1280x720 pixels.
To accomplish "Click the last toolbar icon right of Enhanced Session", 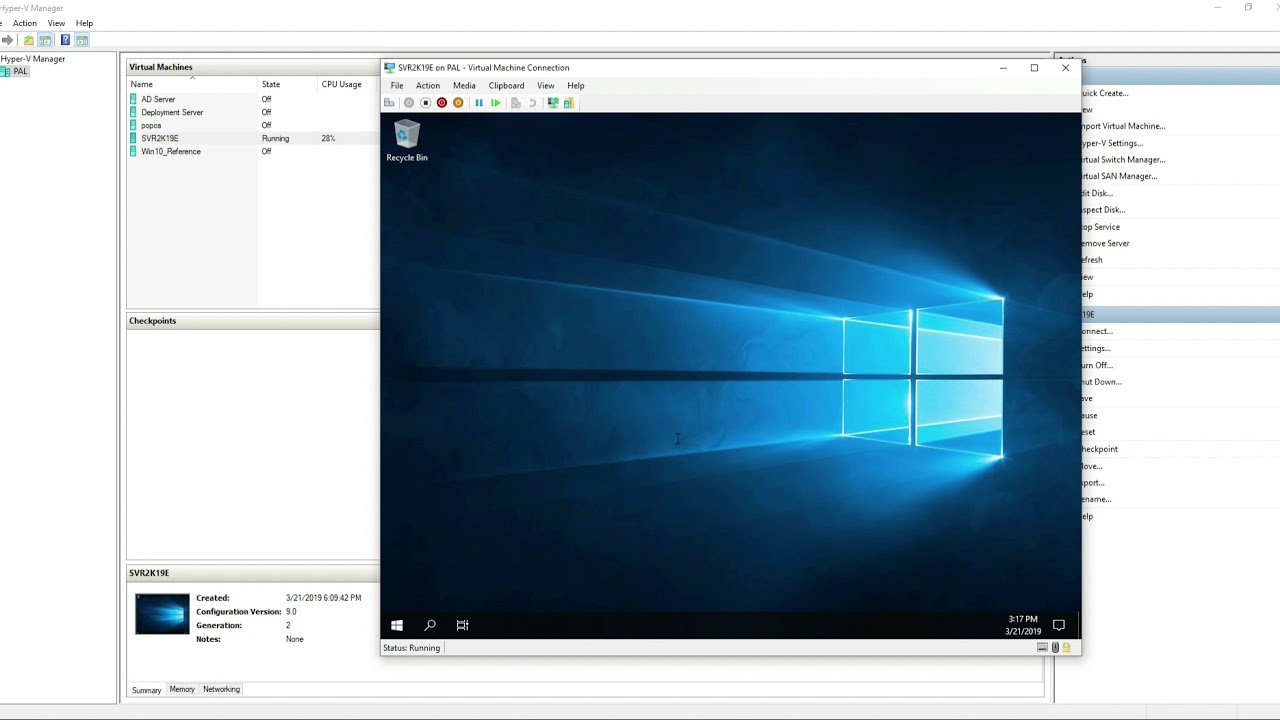I will 568,103.
